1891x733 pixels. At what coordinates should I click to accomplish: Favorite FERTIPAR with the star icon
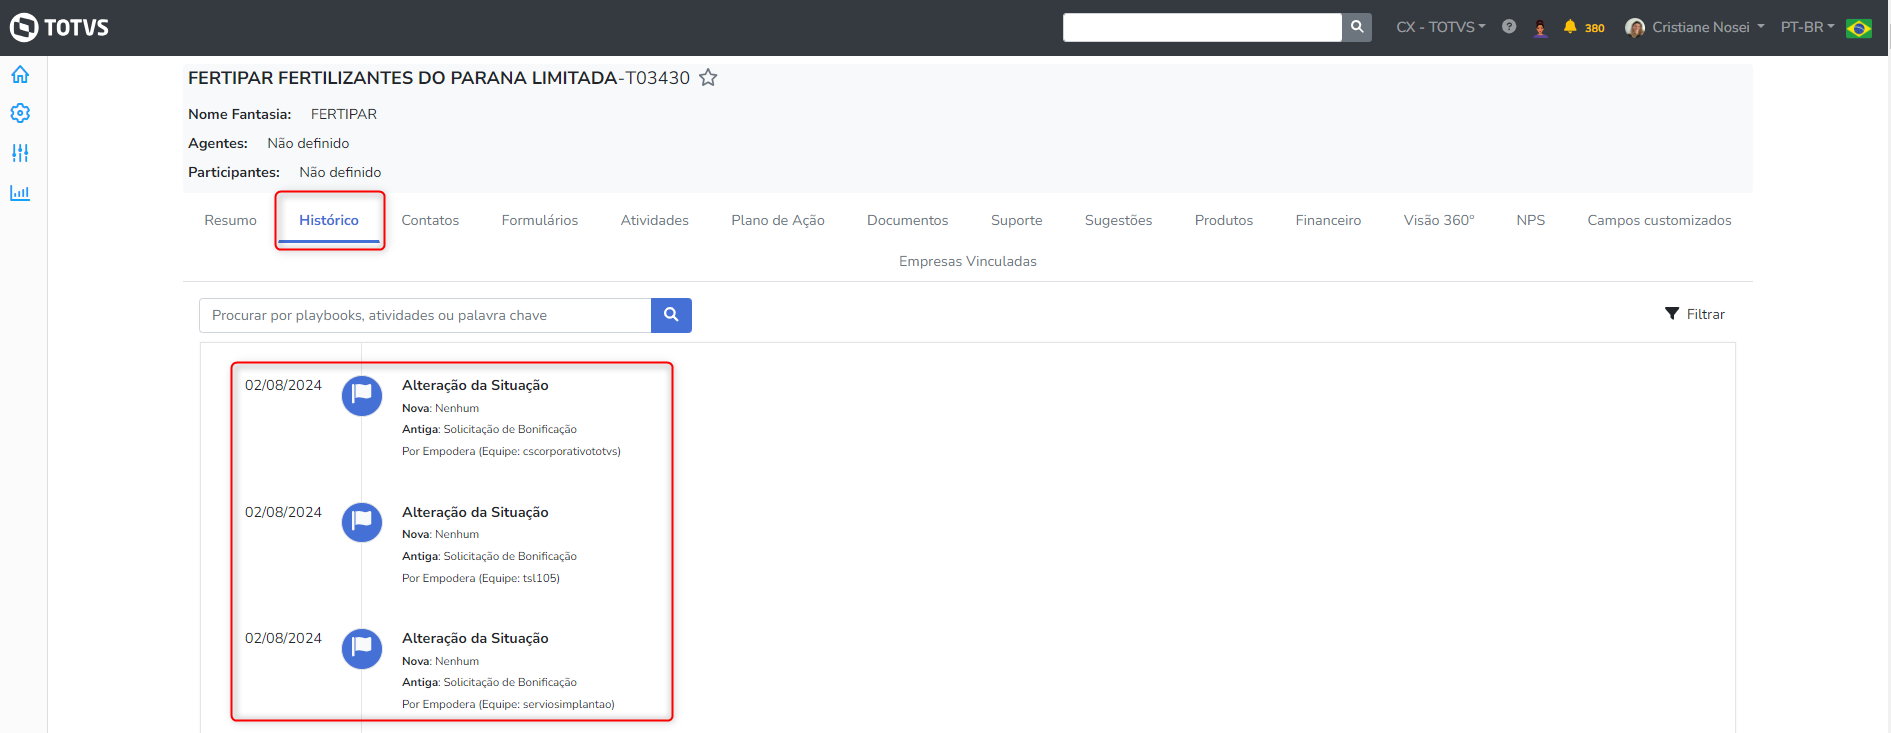[x=708, y=77]
